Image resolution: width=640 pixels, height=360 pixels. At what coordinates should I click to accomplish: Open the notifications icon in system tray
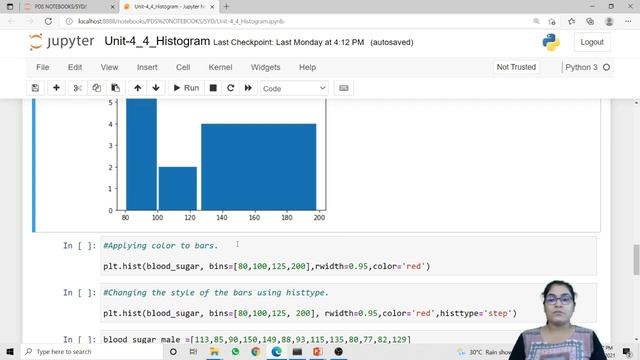click(x=627, y=351)
